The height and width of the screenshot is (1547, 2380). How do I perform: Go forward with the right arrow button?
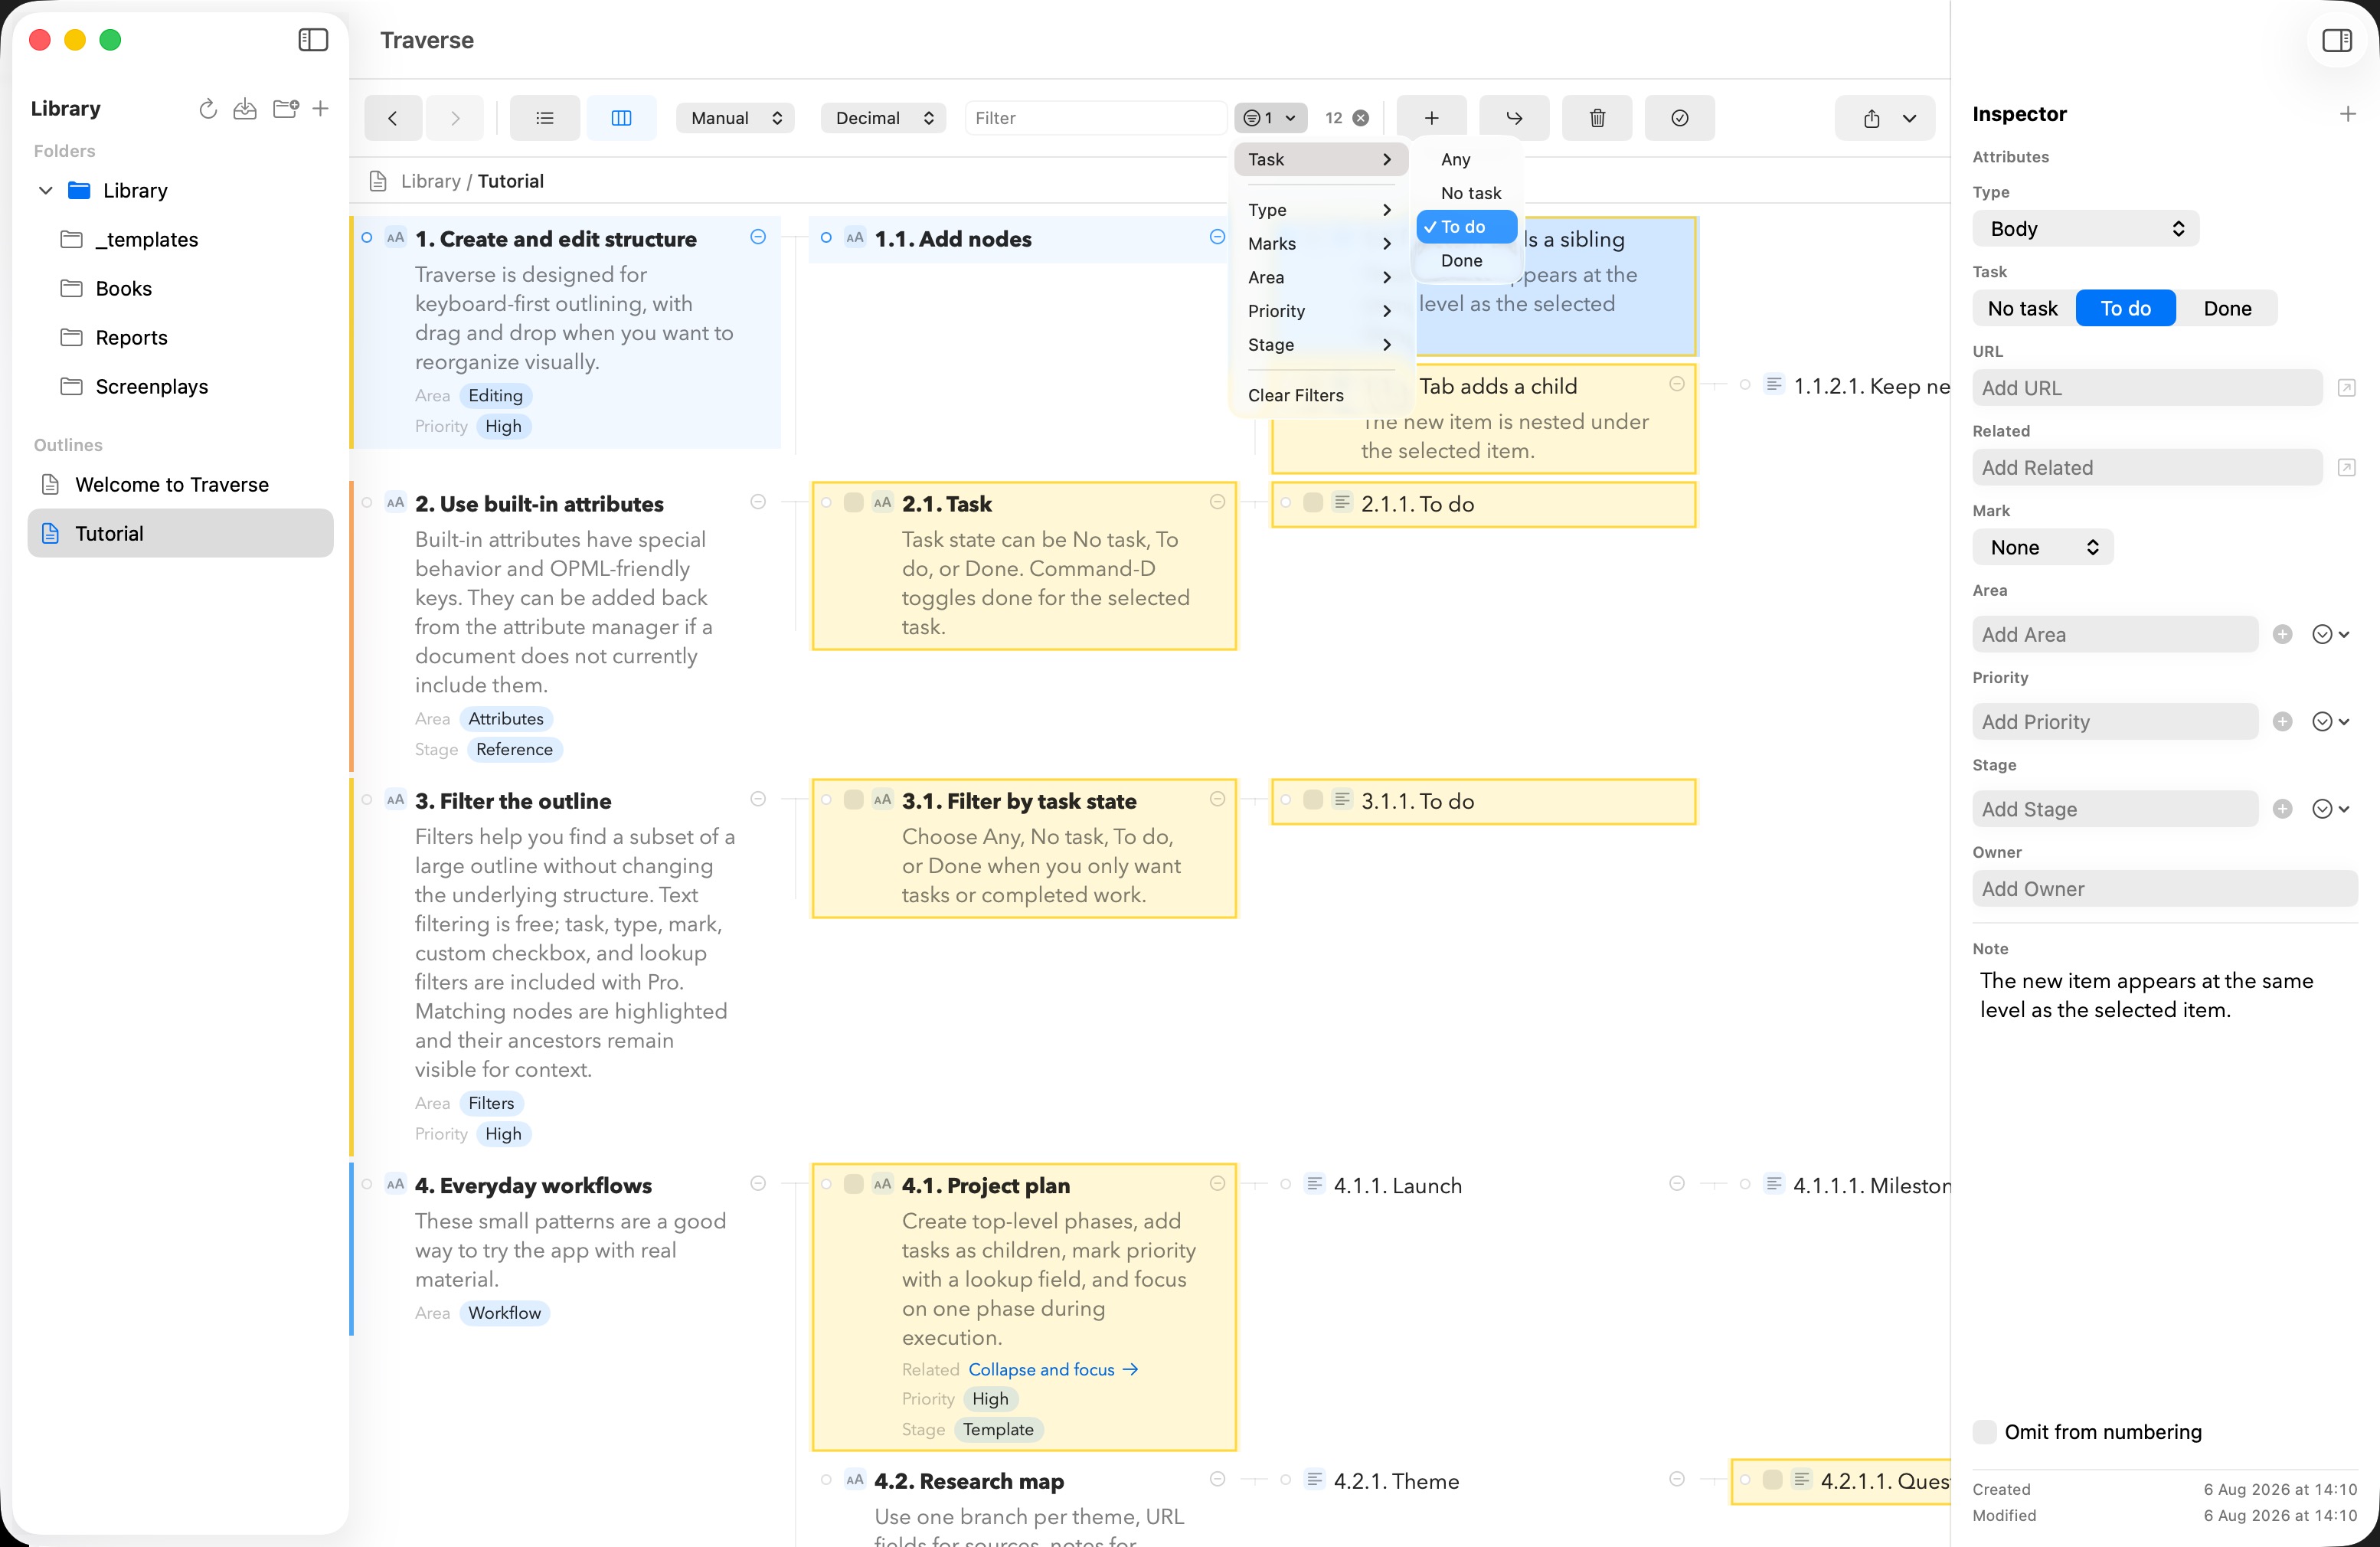(455, 118)
